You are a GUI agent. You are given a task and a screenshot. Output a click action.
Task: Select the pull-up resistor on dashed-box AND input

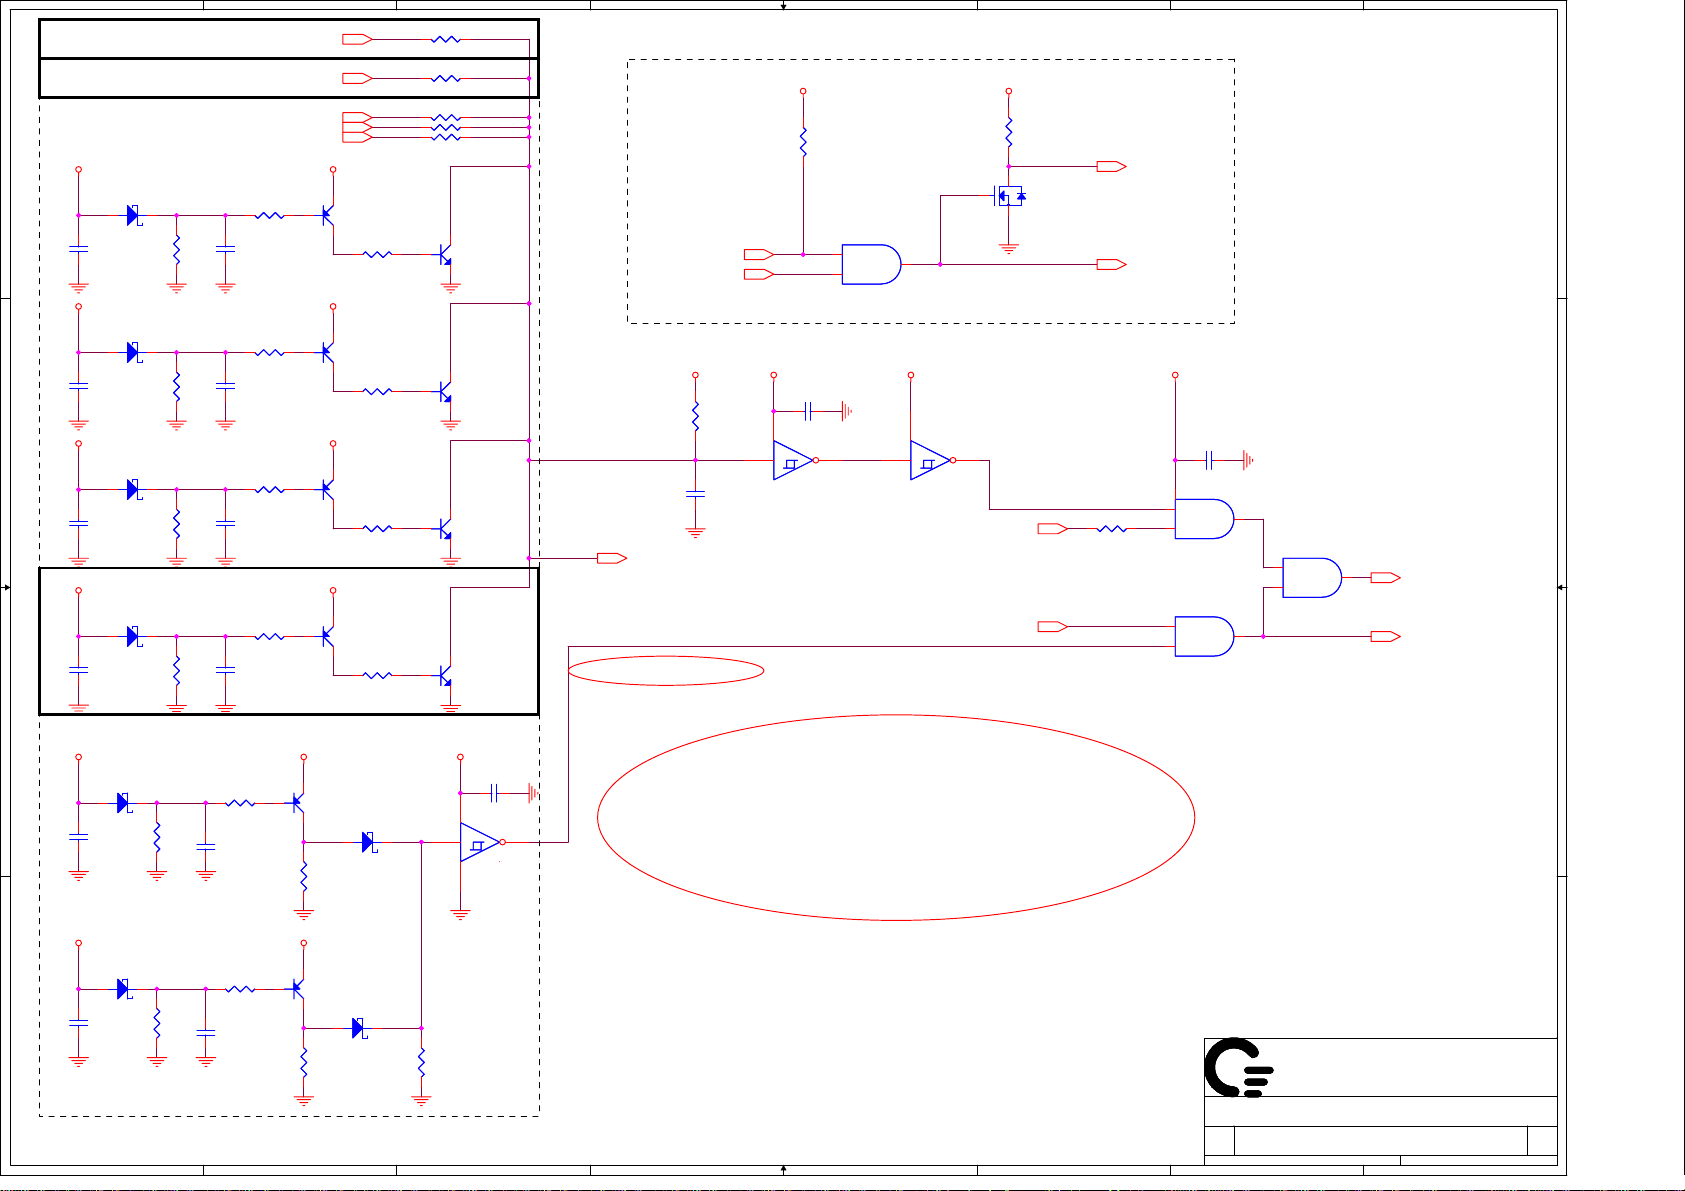tap(803, 142)
